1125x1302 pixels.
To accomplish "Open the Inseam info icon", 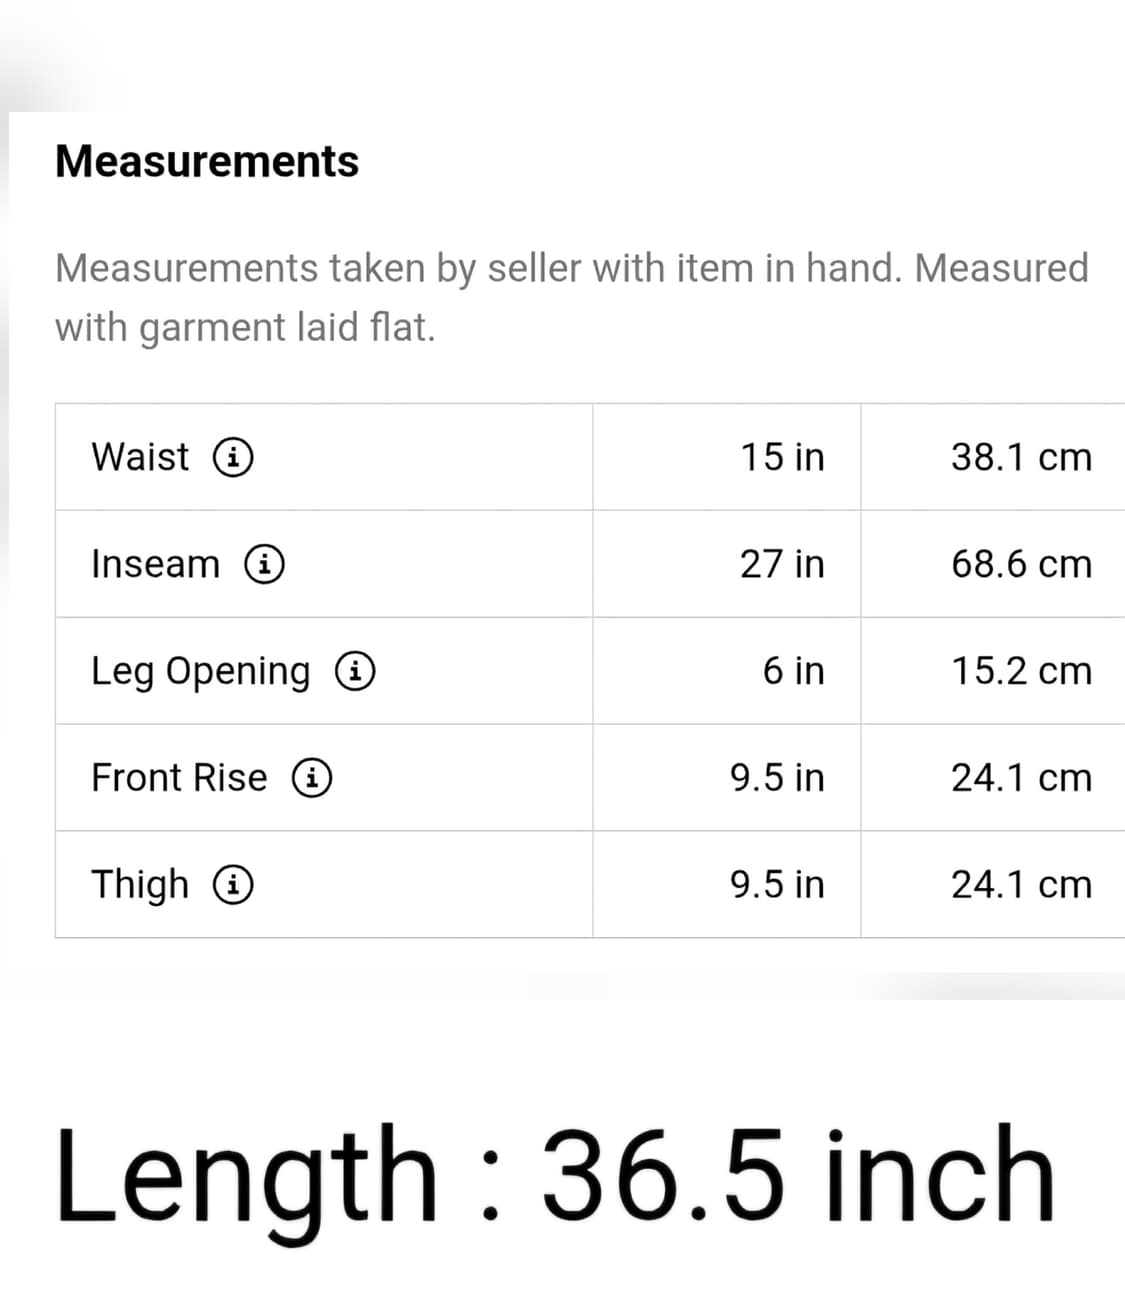I will [x=265, y=564].
